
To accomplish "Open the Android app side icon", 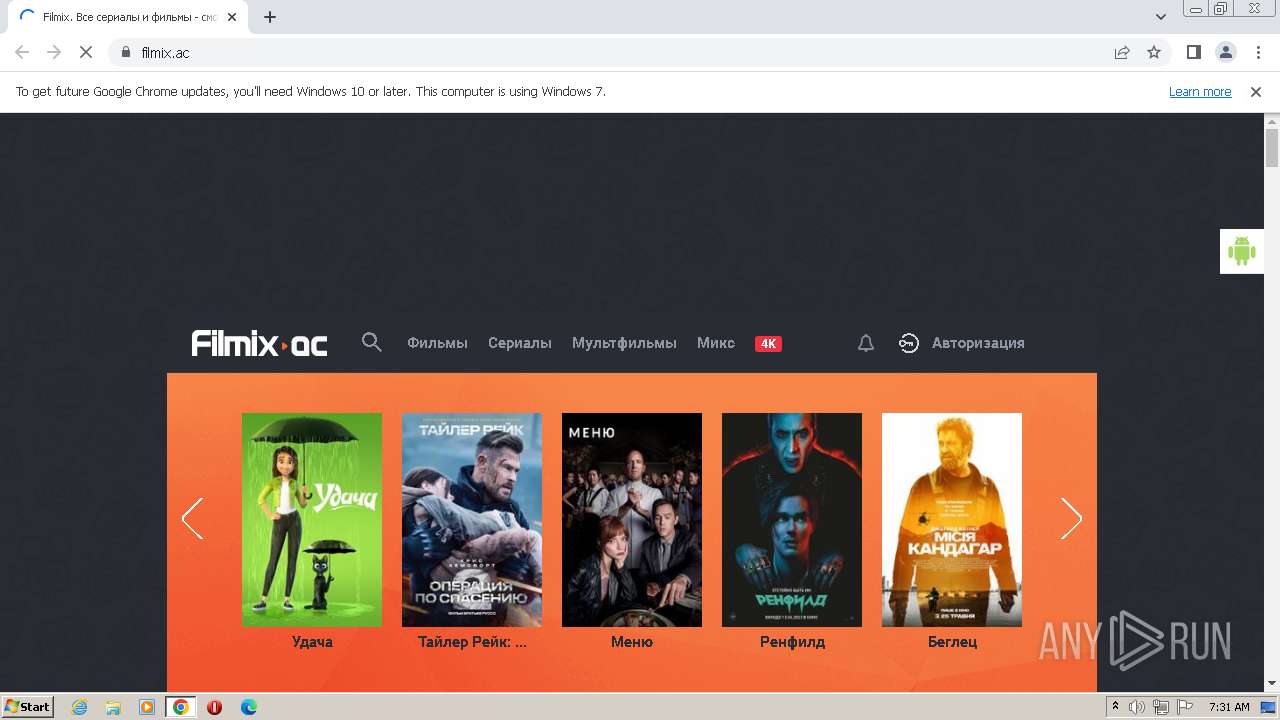I will point(1241,251).
